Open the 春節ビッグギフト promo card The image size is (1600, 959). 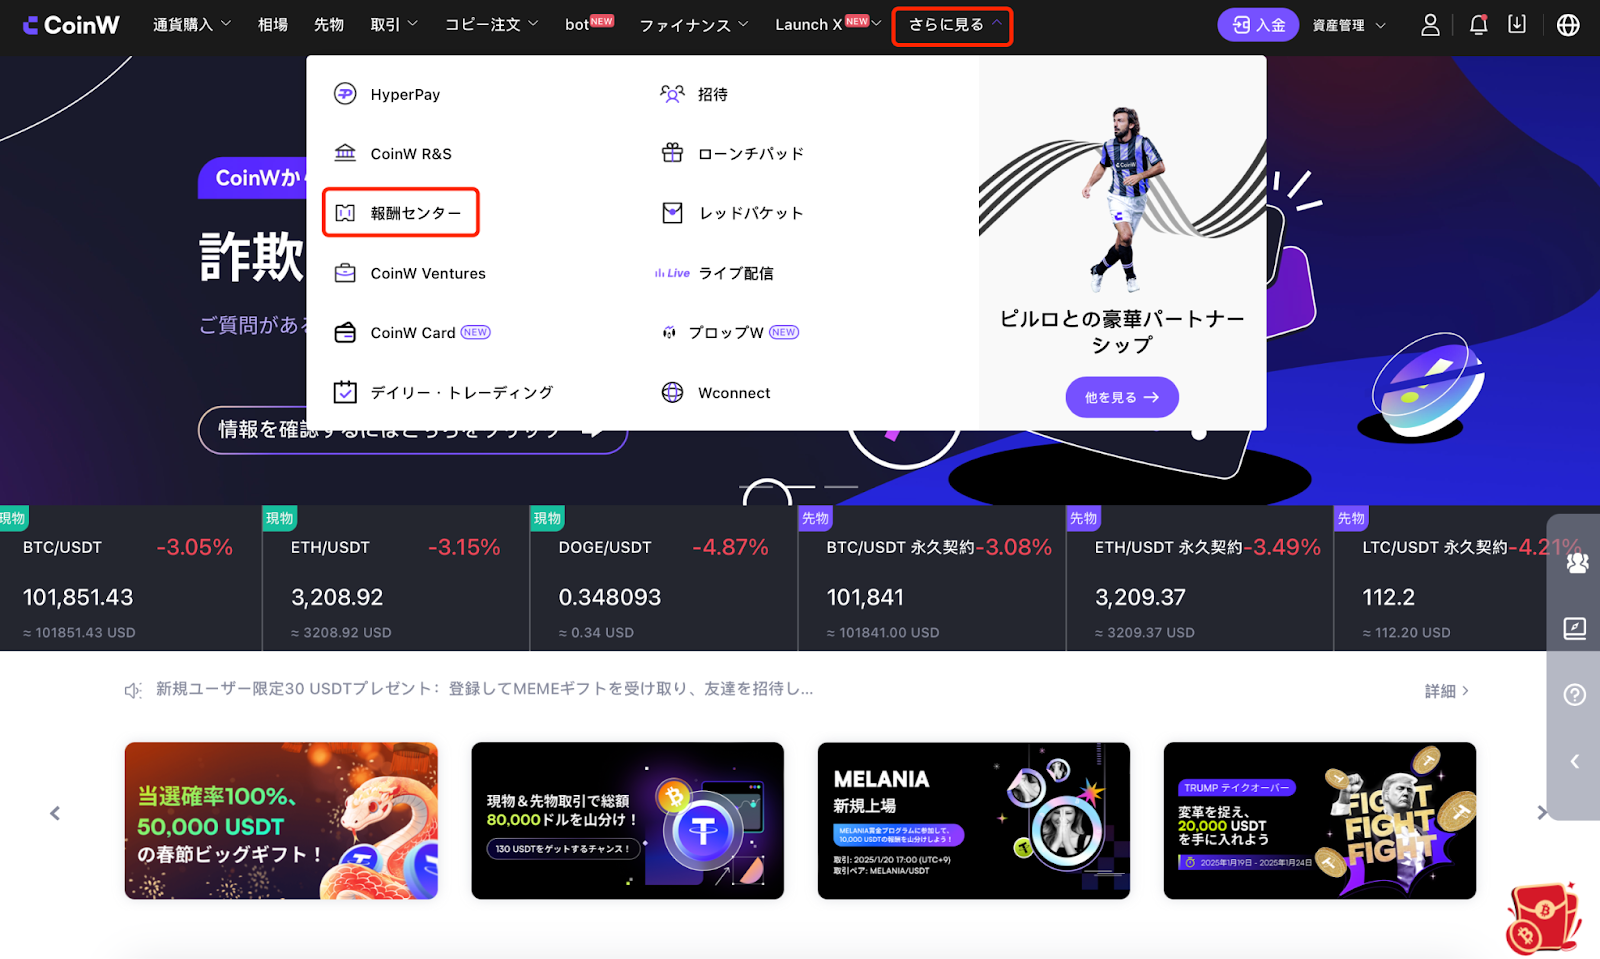(281, 820)
